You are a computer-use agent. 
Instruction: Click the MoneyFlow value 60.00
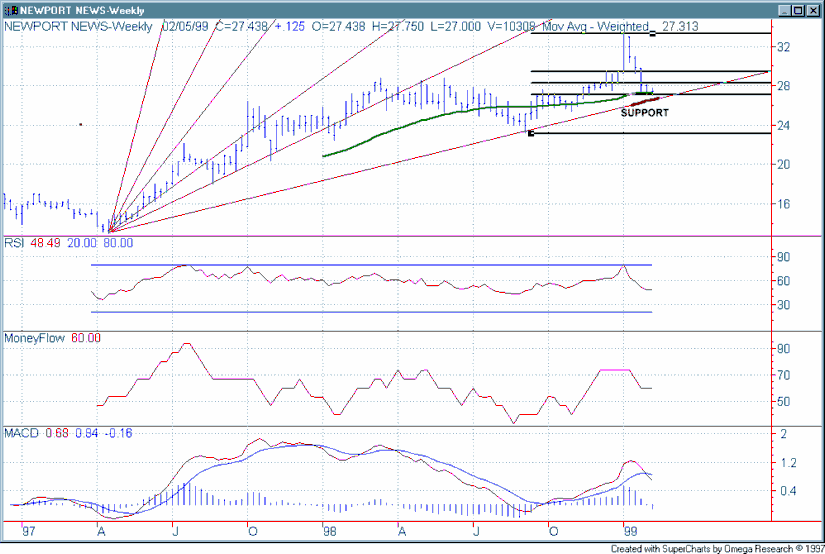coord(86,338)
